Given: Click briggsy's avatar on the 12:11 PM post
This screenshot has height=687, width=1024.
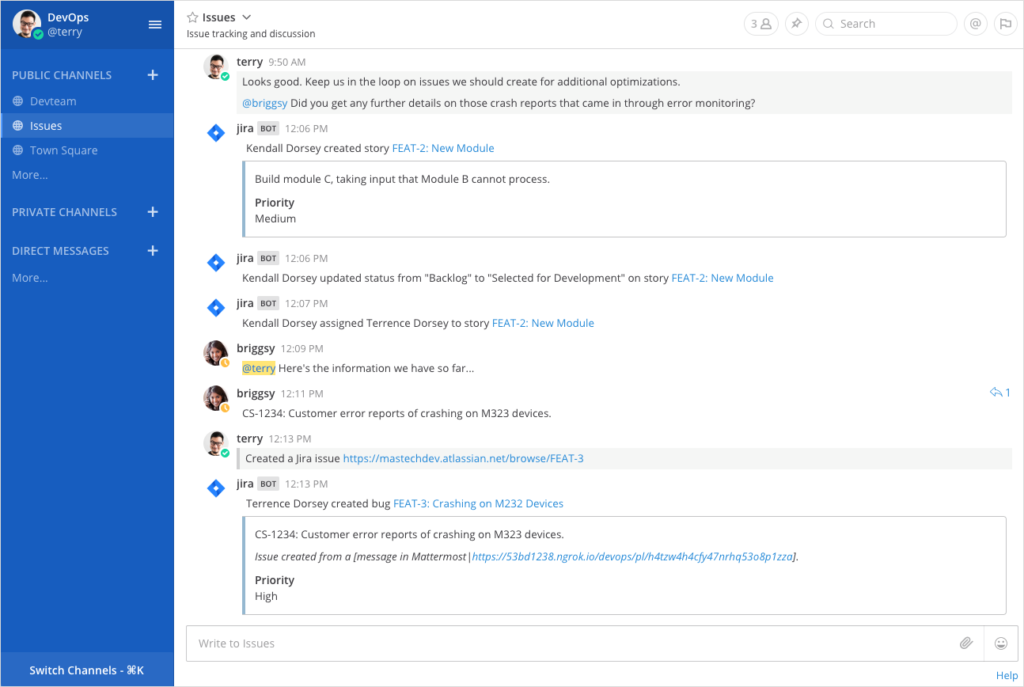Looking at the screenshot, I should coord(216,398).
